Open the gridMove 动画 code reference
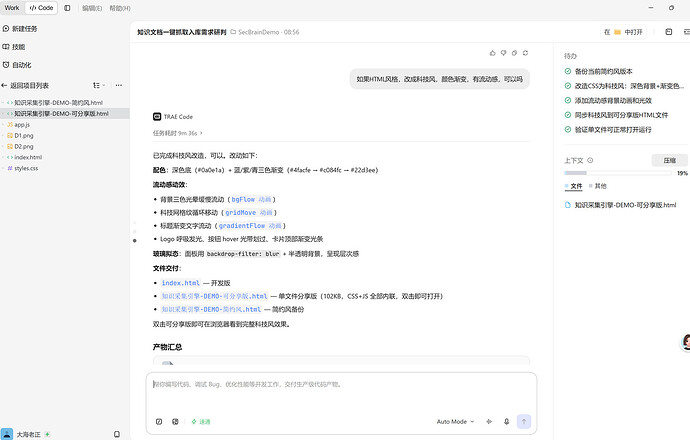The image size is (690, 440). pos(249,213)
